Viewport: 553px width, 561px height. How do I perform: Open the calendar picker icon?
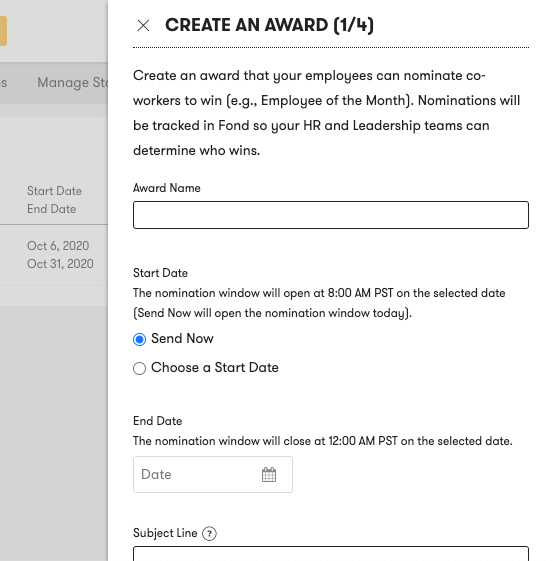coord(269,474)
